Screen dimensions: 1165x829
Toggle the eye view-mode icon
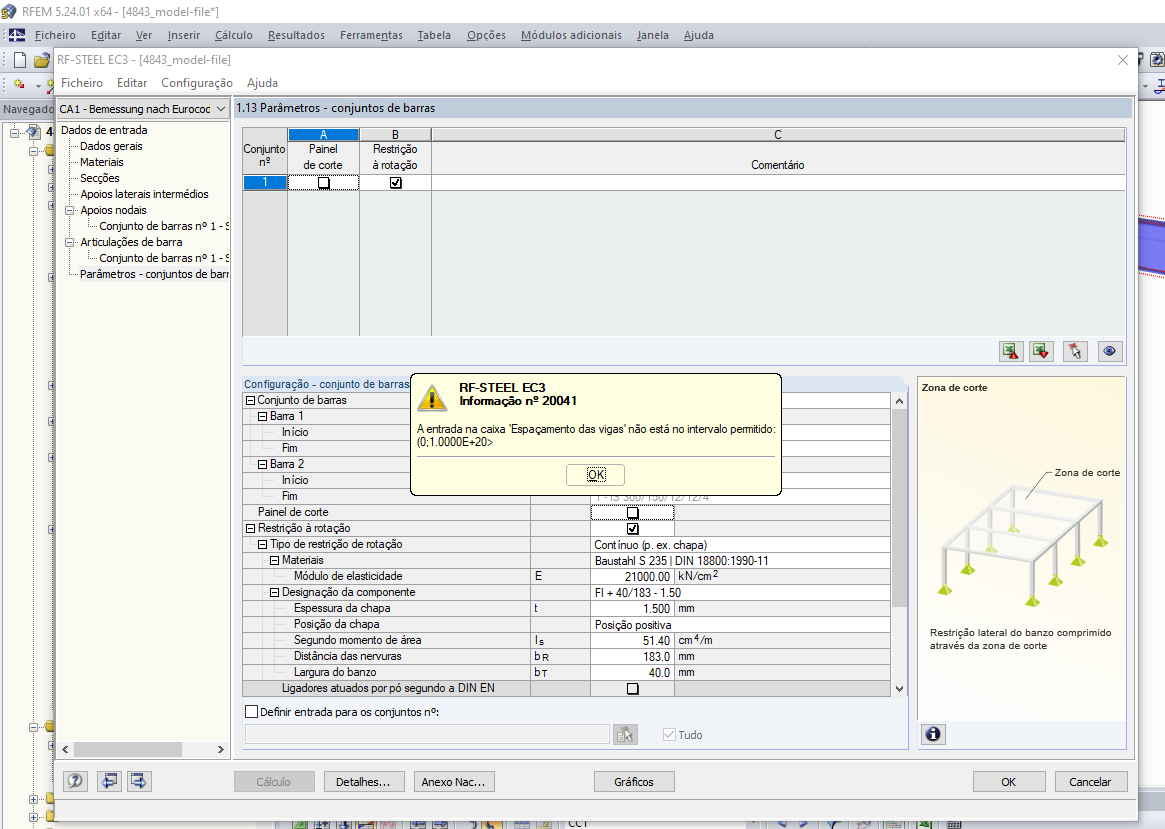coord(1109,351)
